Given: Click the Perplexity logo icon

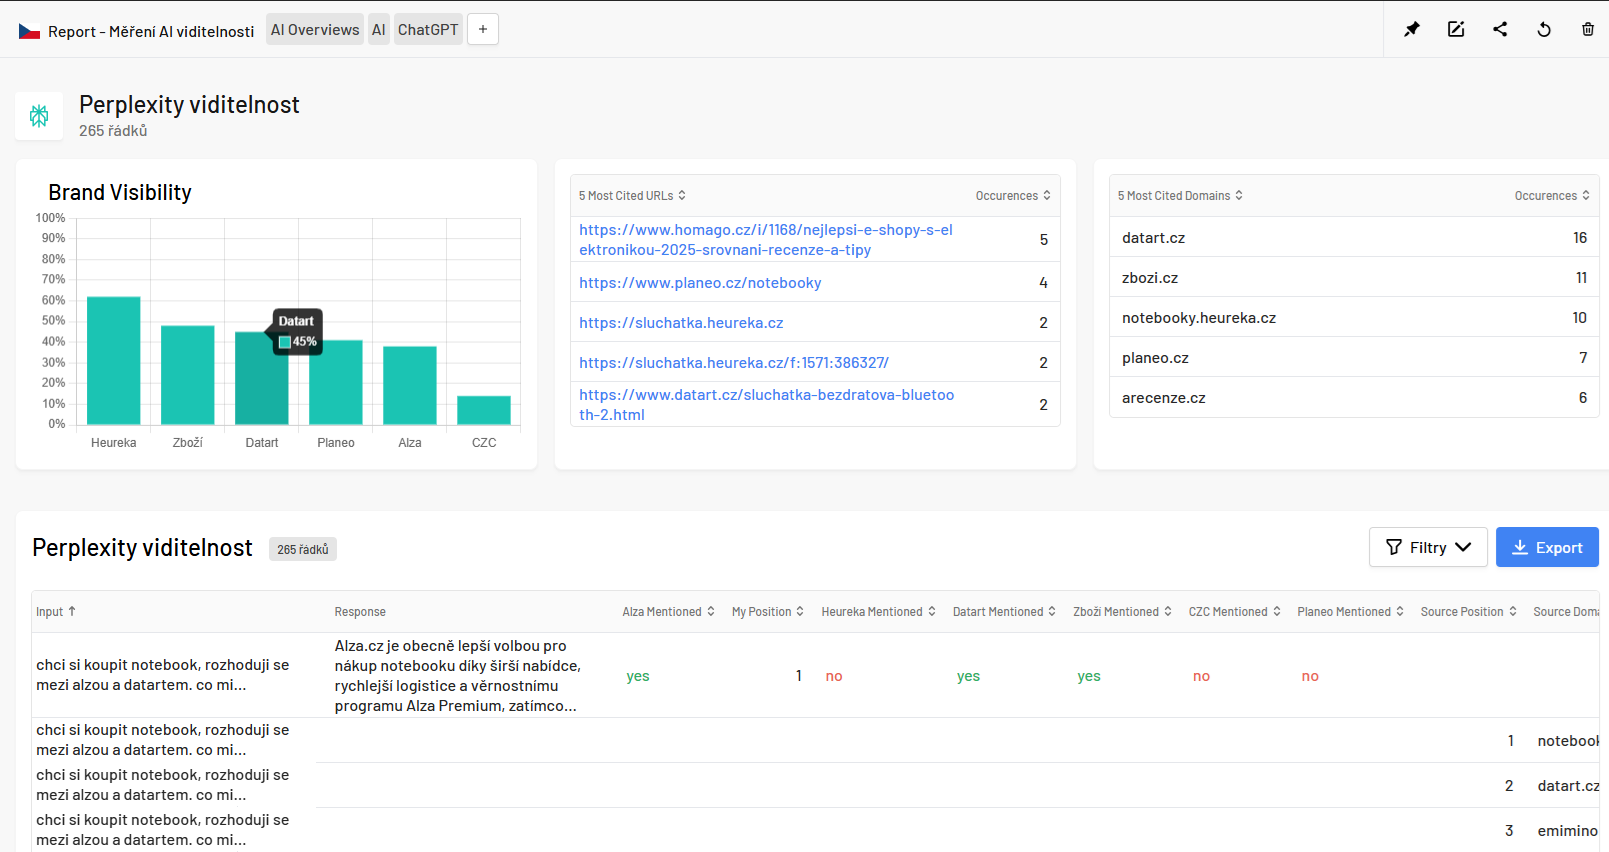Looking at the screenshot, I should click(x=39, y=116).
